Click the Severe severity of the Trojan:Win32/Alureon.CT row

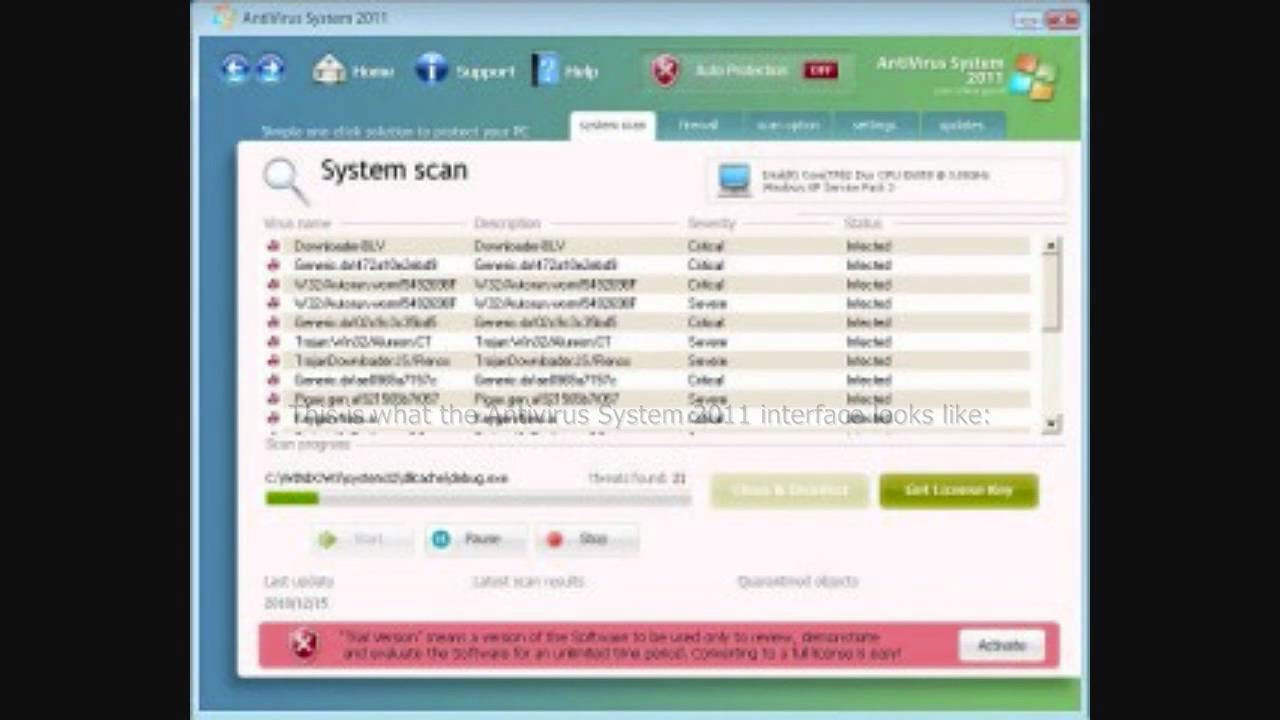point(707,342)
